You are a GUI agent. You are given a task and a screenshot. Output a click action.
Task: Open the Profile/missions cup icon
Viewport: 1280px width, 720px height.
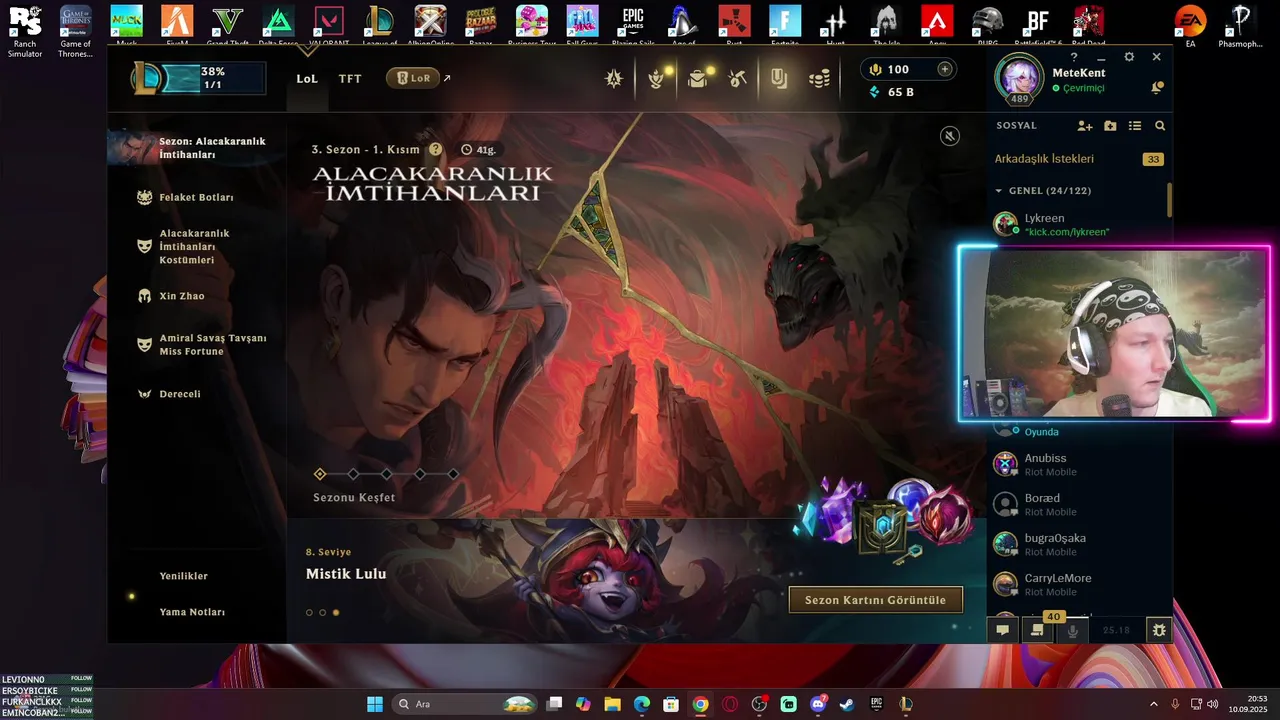(x=656, y=78)
